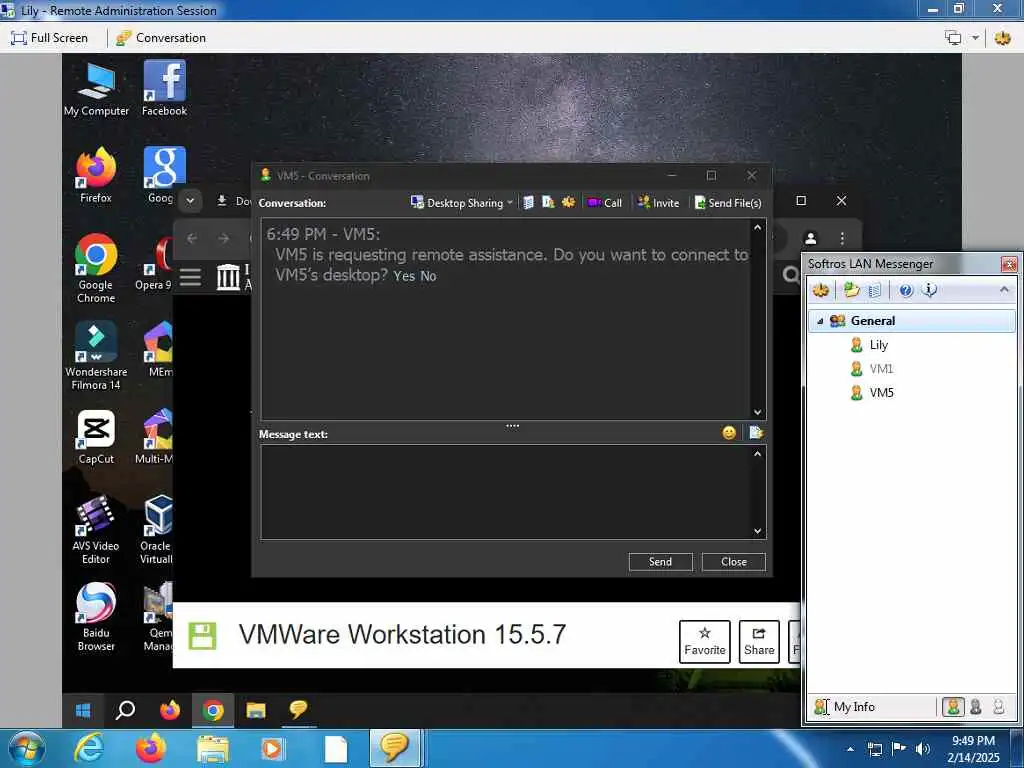Viewport: 1024px width, 768px height.
Task: Invite a user to the conversation
Action: click(x=658, y=203)
